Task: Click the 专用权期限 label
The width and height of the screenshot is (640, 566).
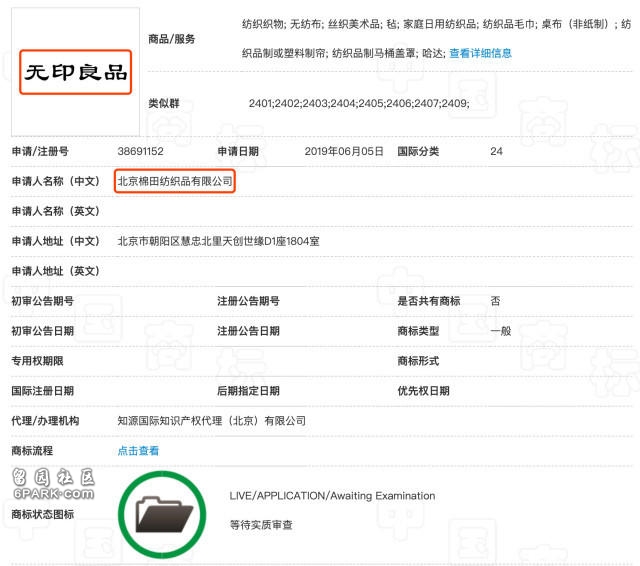Action: [38, 361]
